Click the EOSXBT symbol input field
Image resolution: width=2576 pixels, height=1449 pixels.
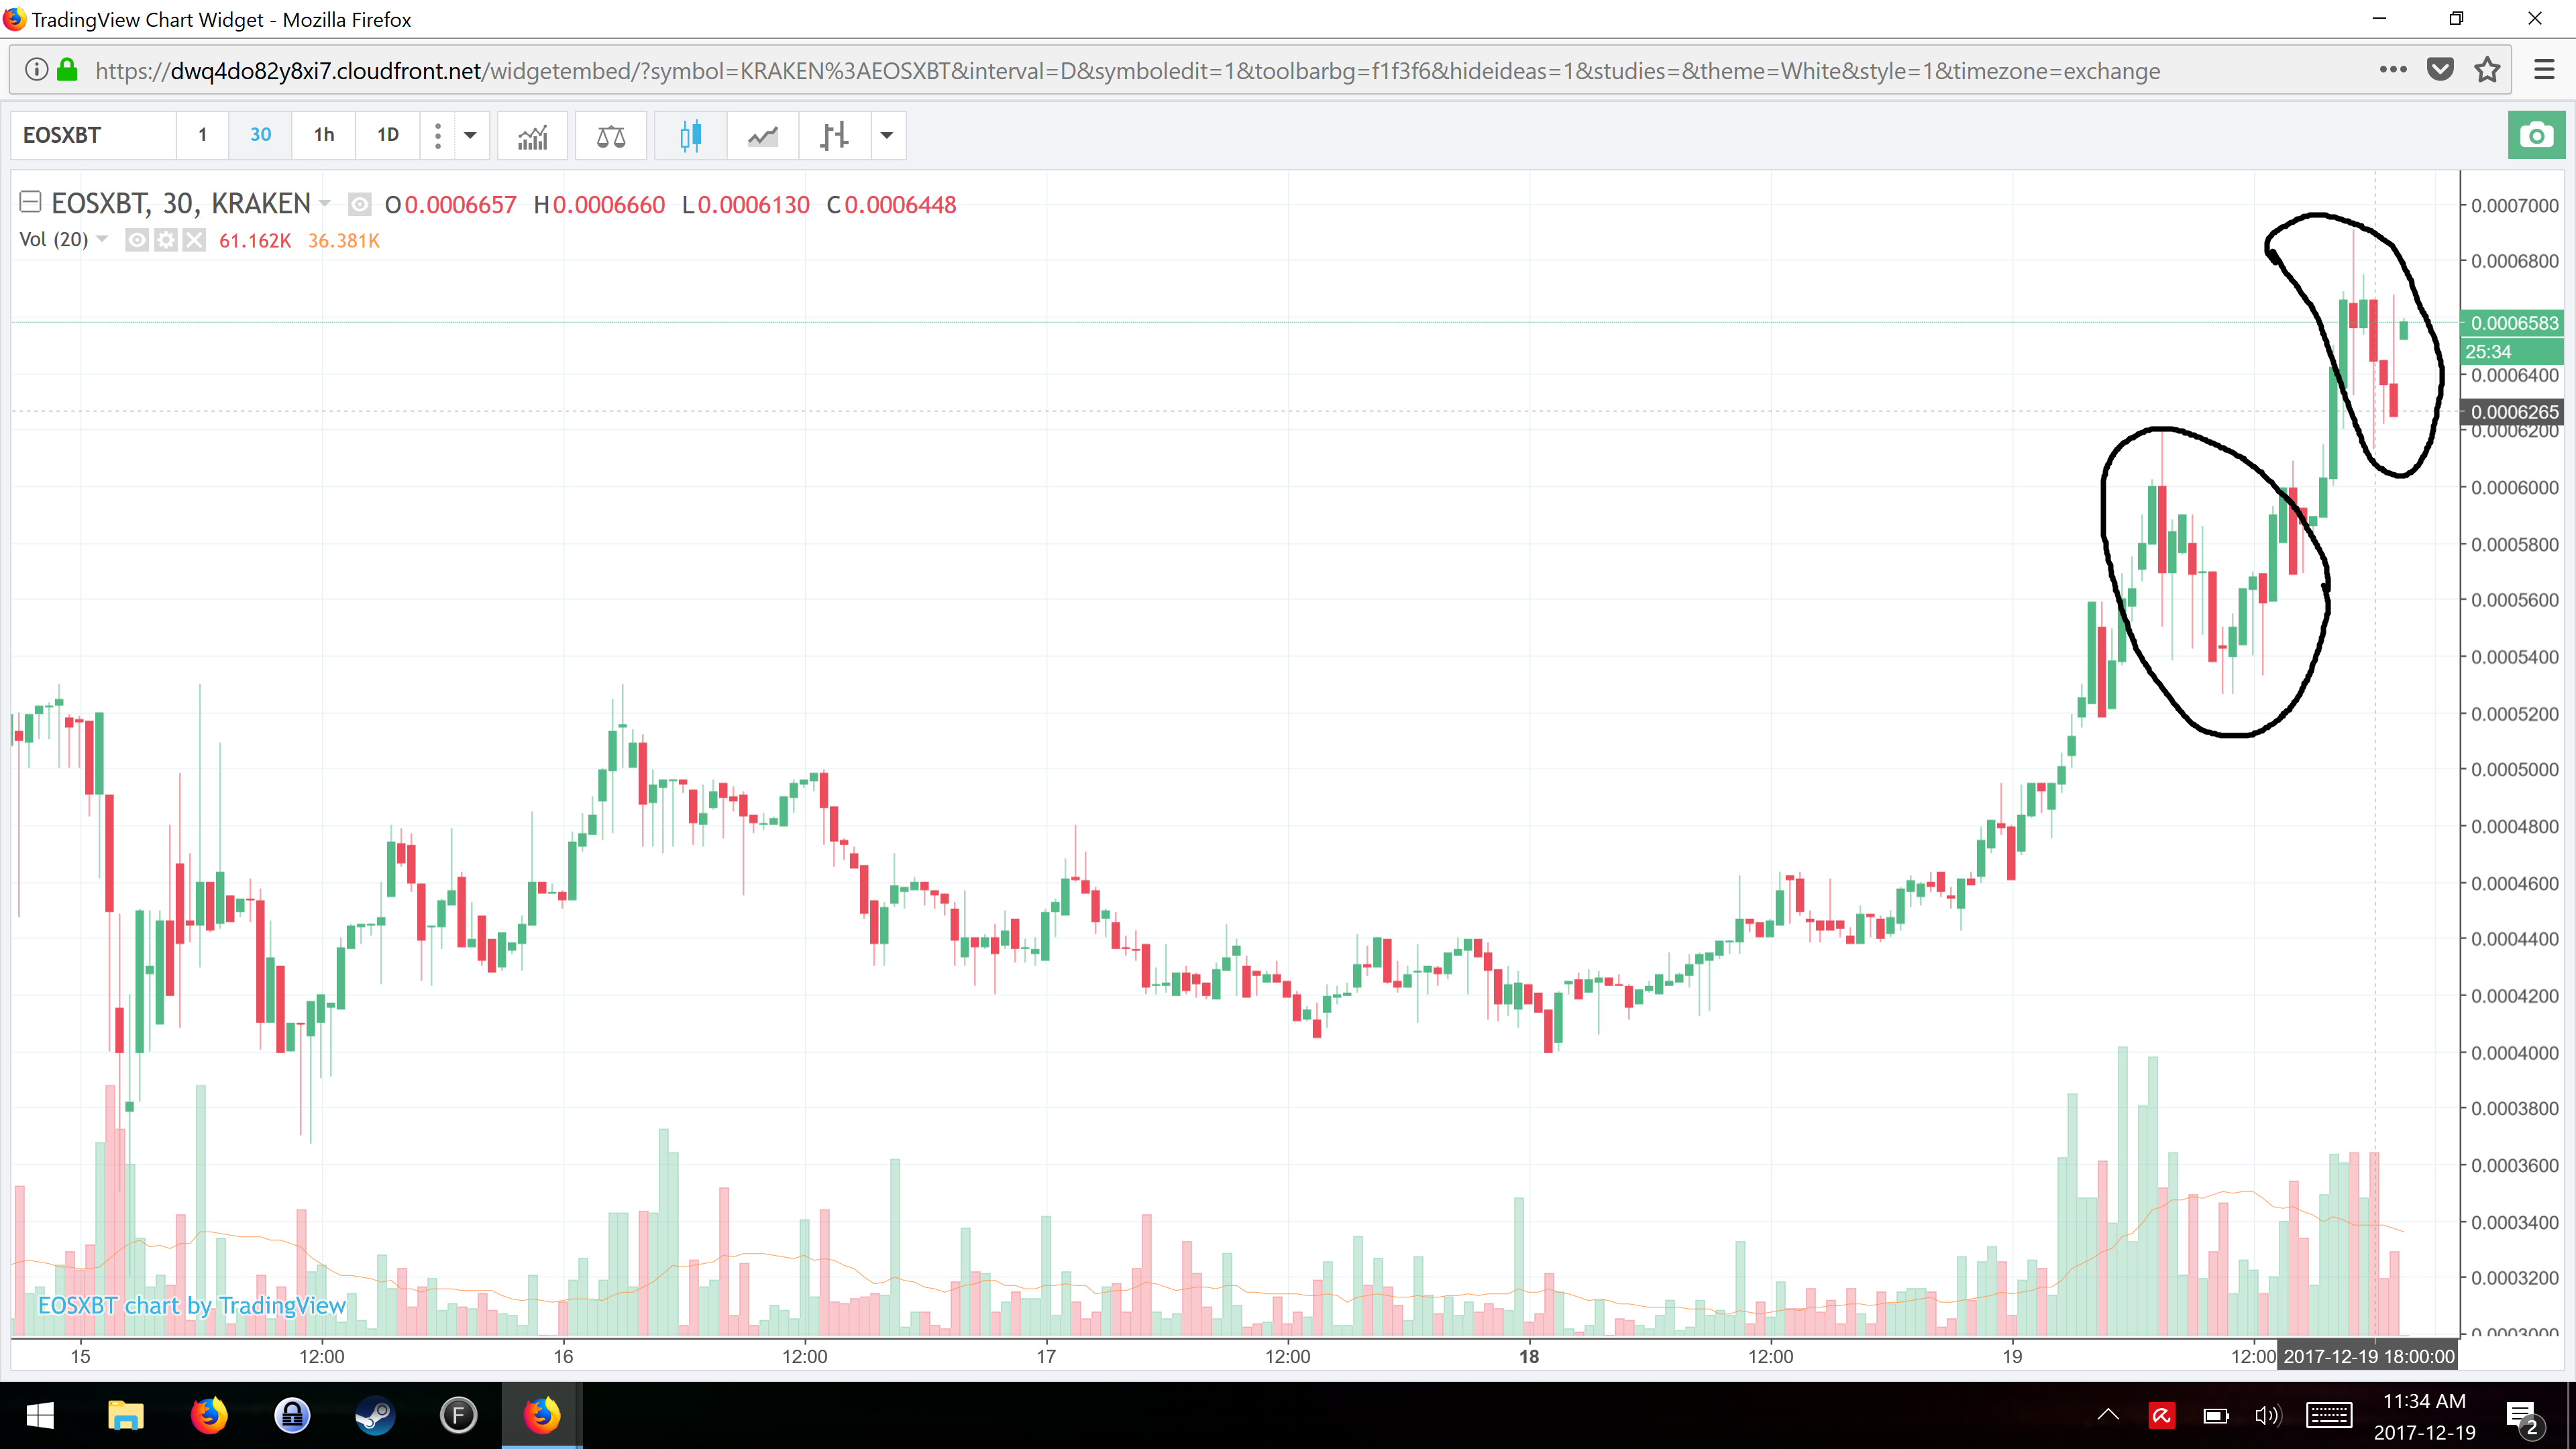92,135
